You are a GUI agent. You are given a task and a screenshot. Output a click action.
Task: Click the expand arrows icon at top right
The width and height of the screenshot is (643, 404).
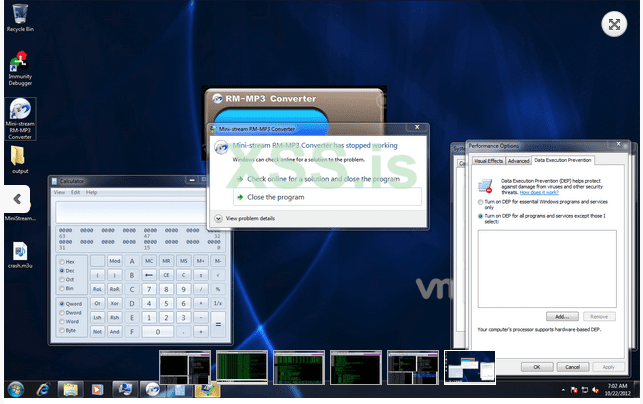click(612, 26)
